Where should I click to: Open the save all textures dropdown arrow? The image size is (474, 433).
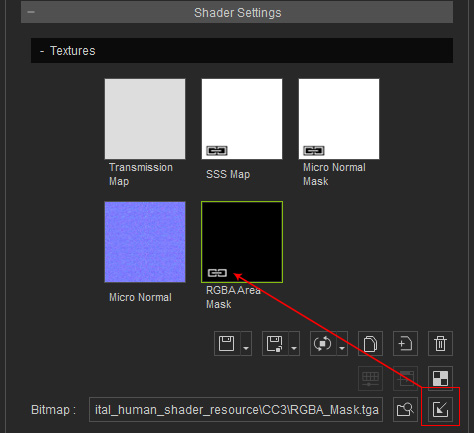[294, 344]
